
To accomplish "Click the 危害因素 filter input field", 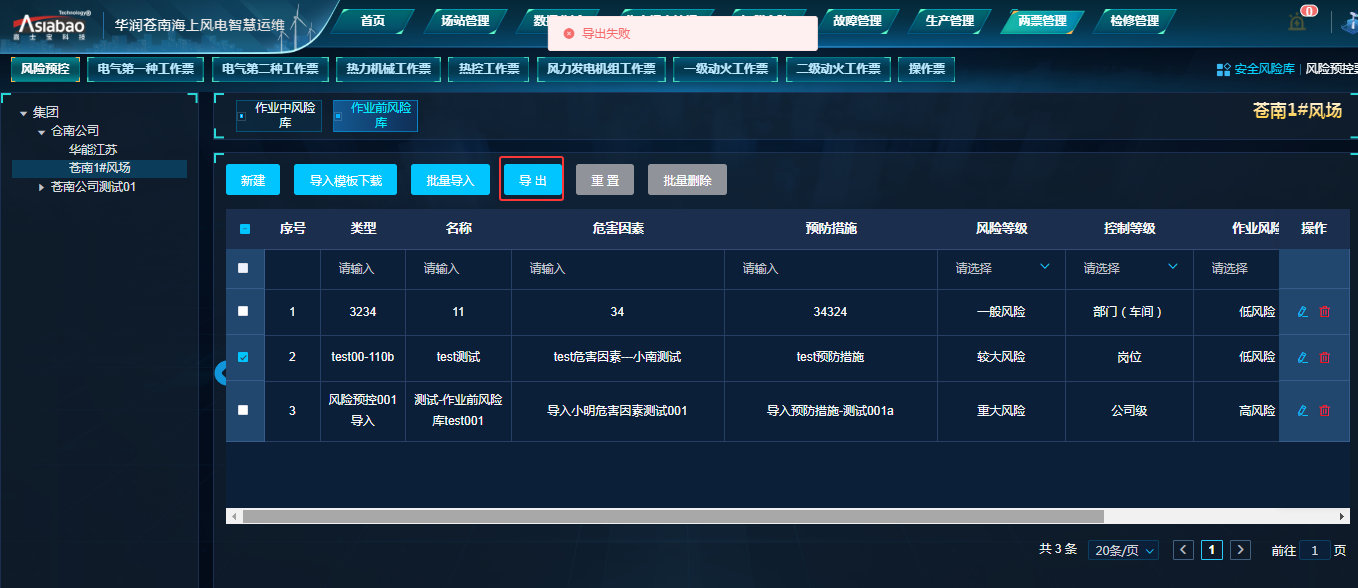I will [x=617, y=269].
